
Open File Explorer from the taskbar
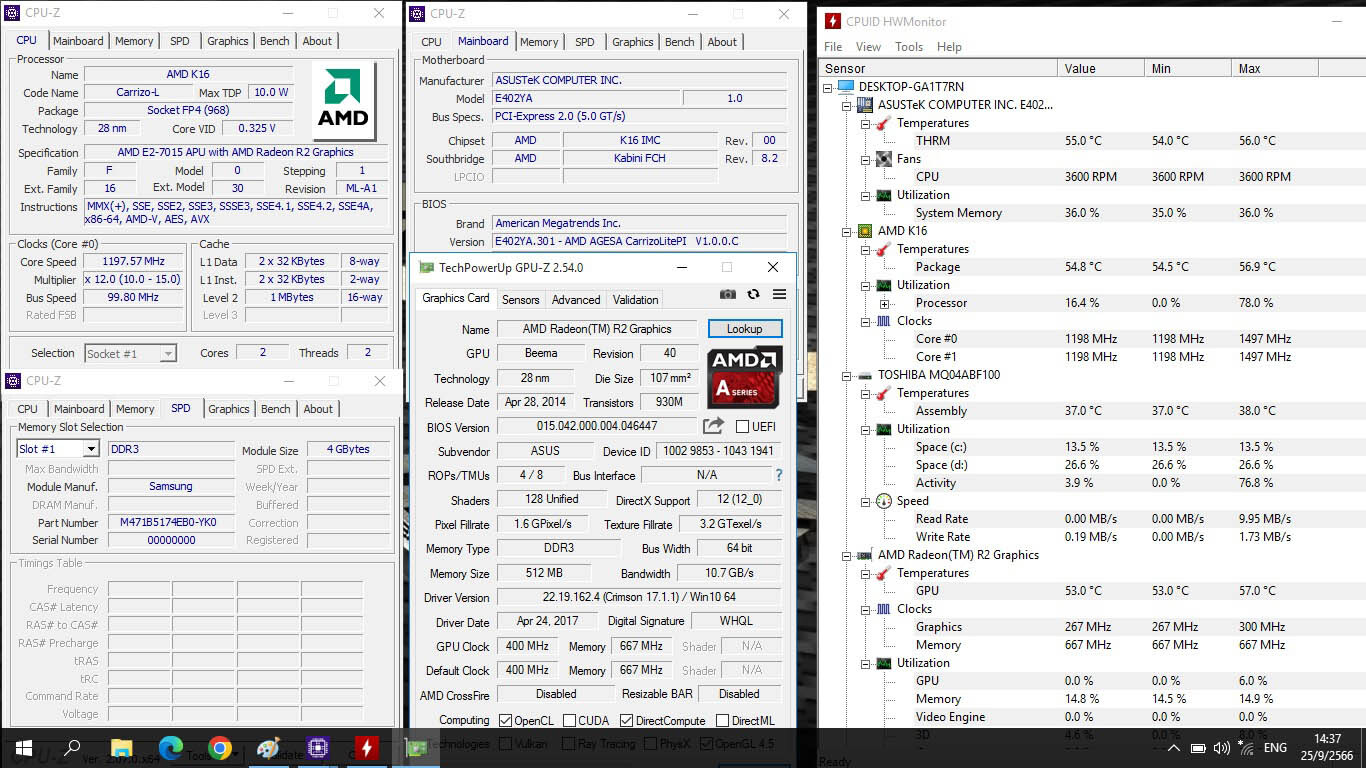pos(121,748)
